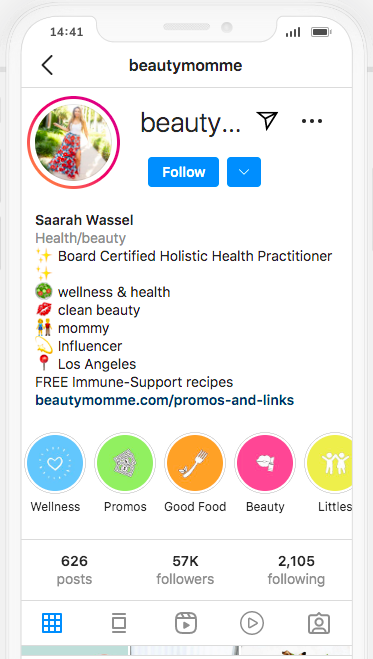The image size is (373, 659).
Task: Open the Beauty story highlight
Action: (x=265, y=463)
